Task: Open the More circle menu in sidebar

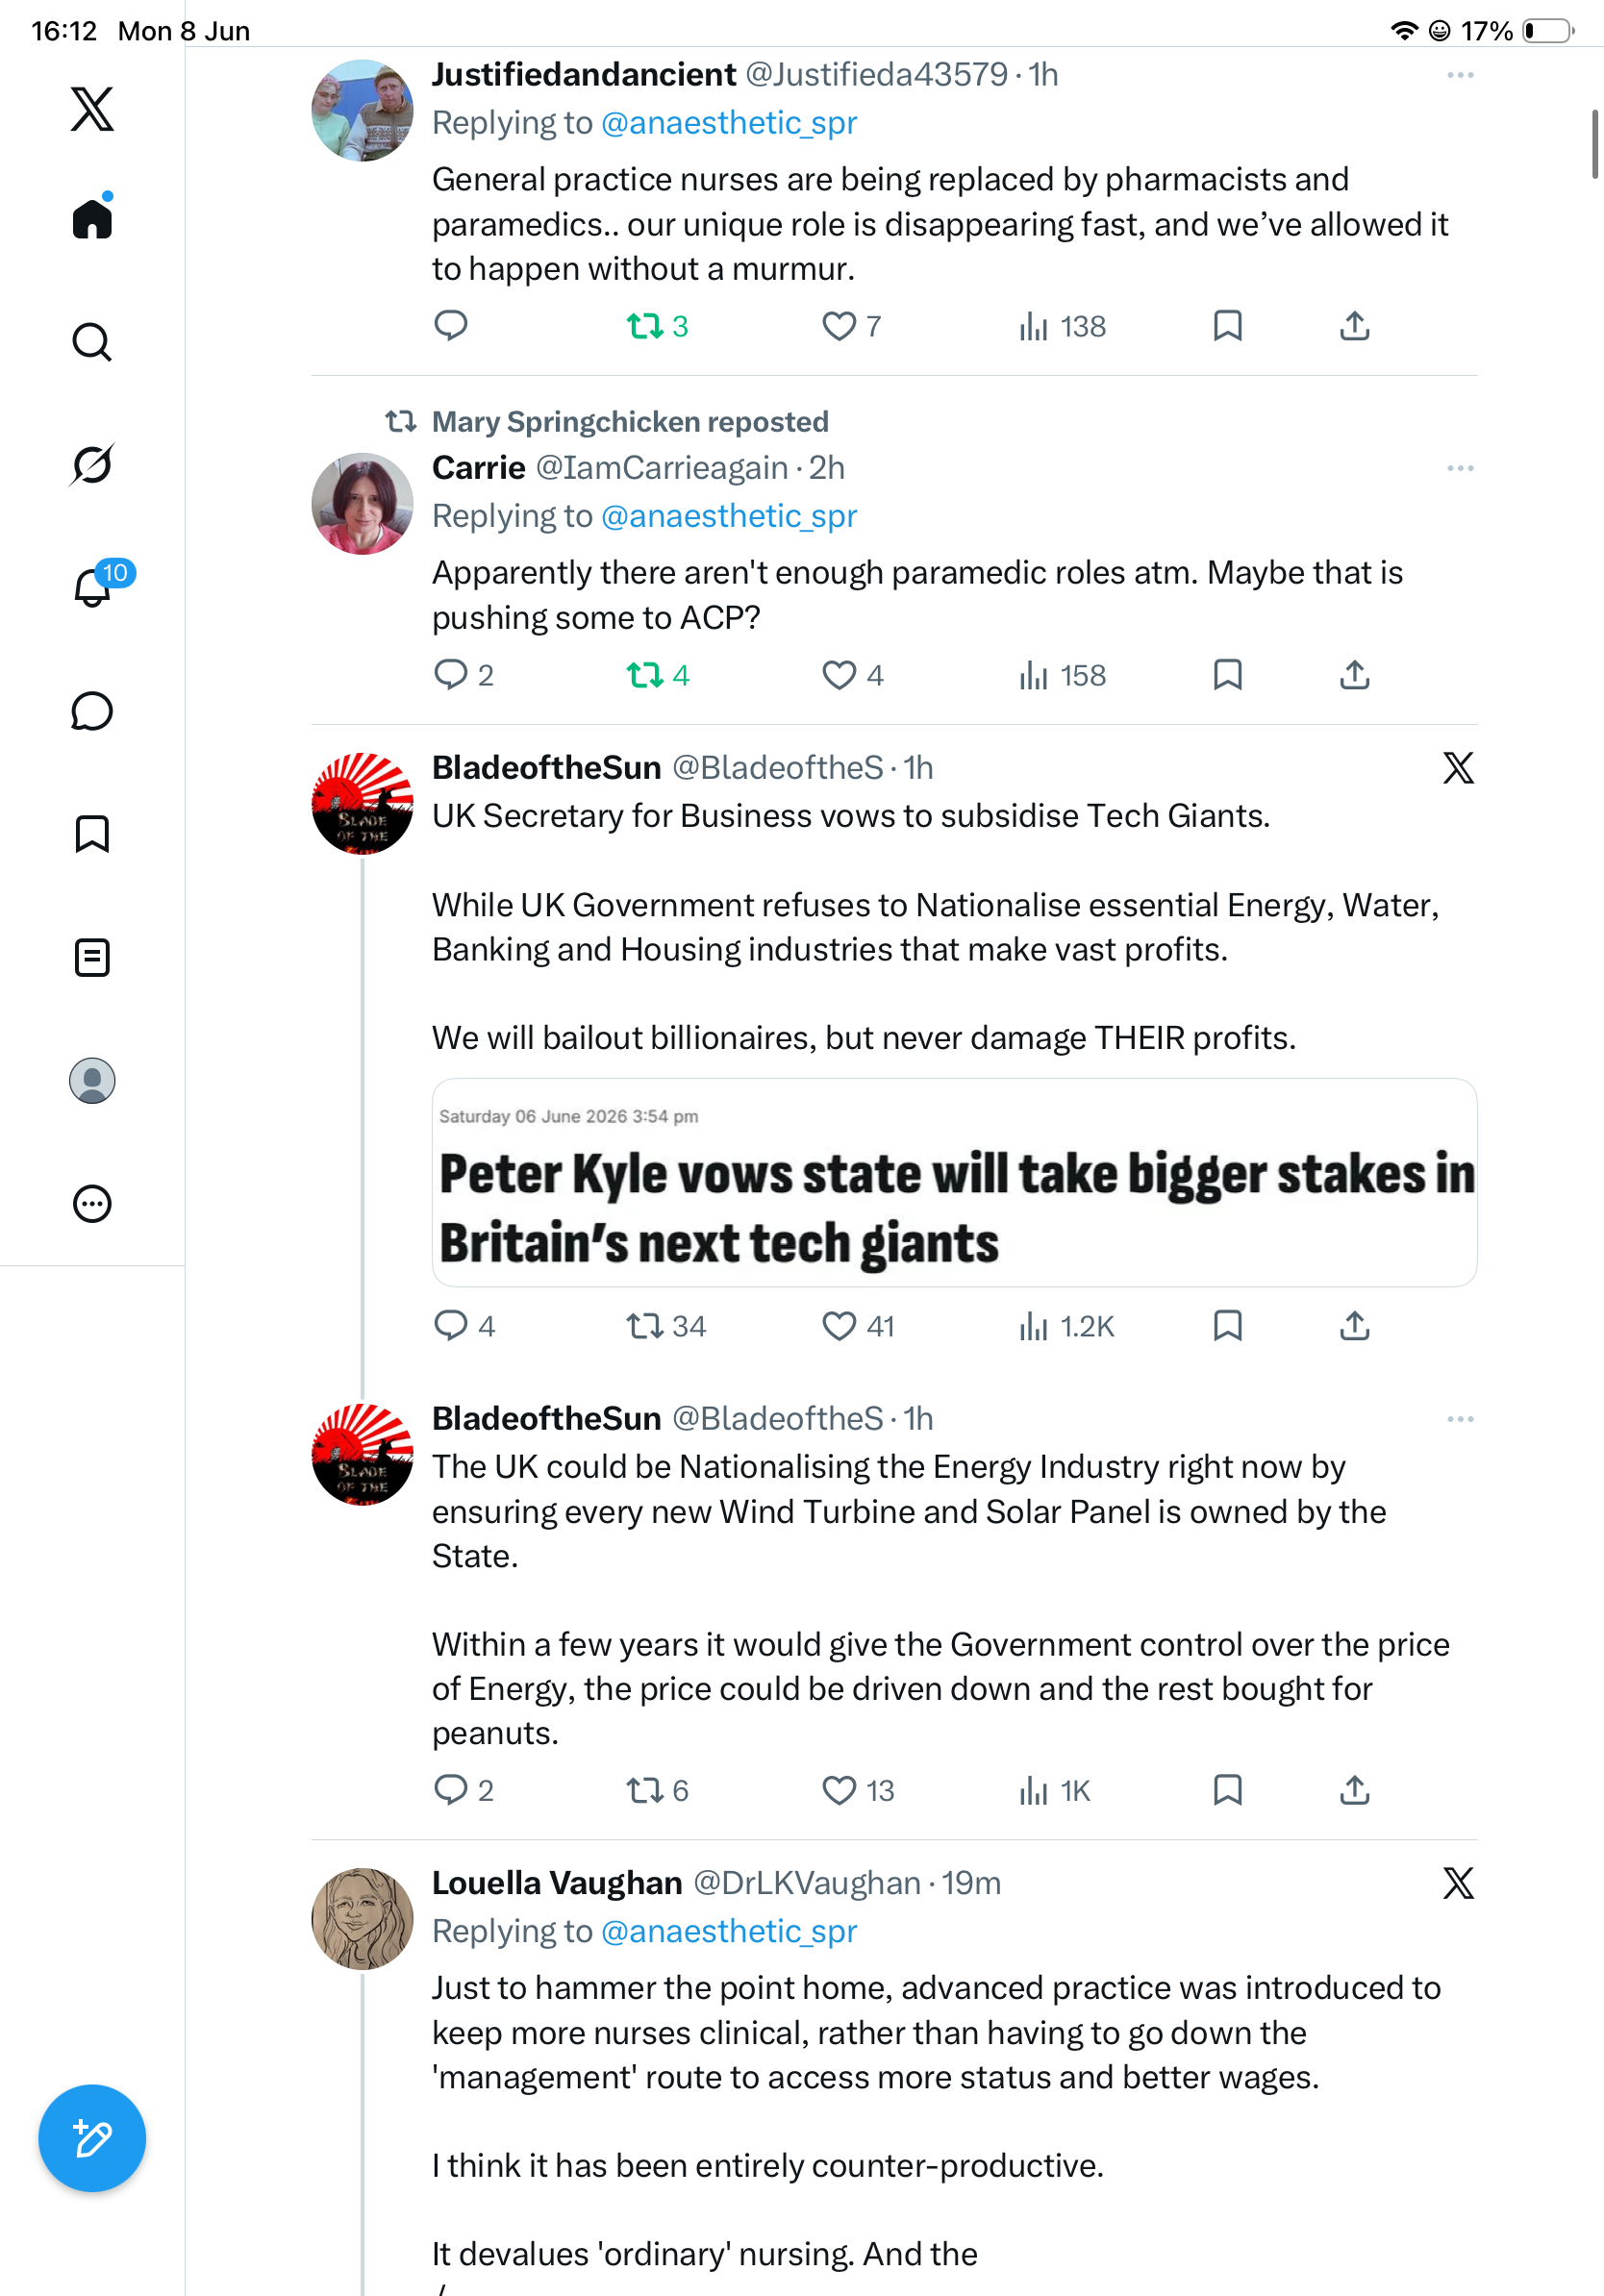Action: click(92, 1204)
